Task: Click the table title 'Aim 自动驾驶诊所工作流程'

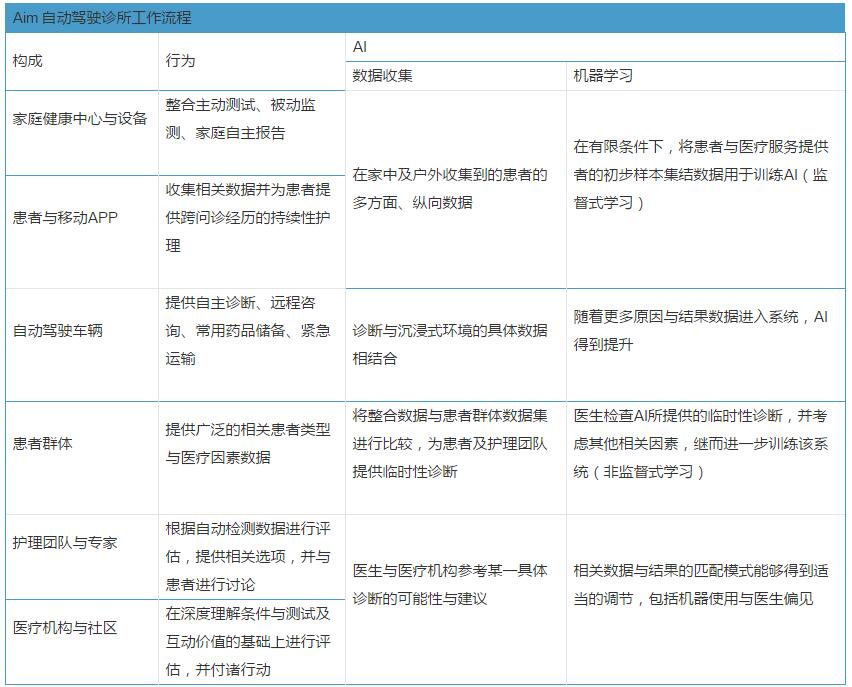Action: tap(102, 18)
